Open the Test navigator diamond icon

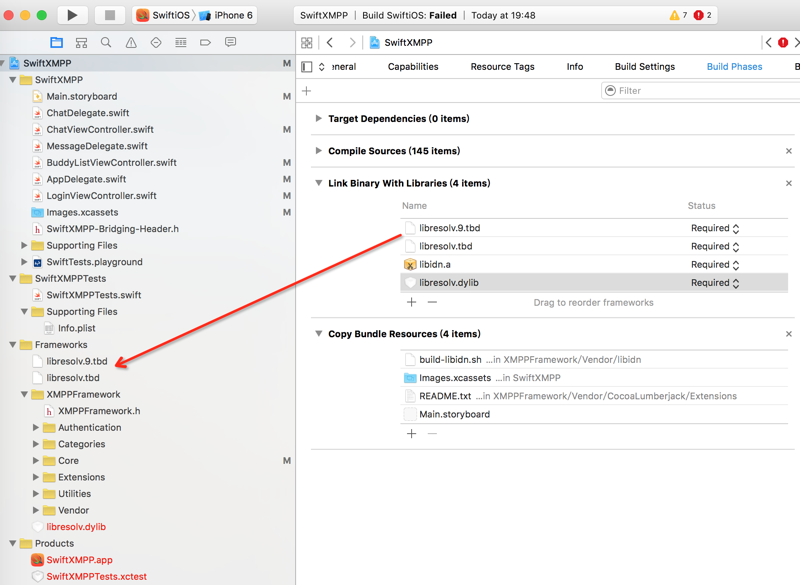coord(156,42)
